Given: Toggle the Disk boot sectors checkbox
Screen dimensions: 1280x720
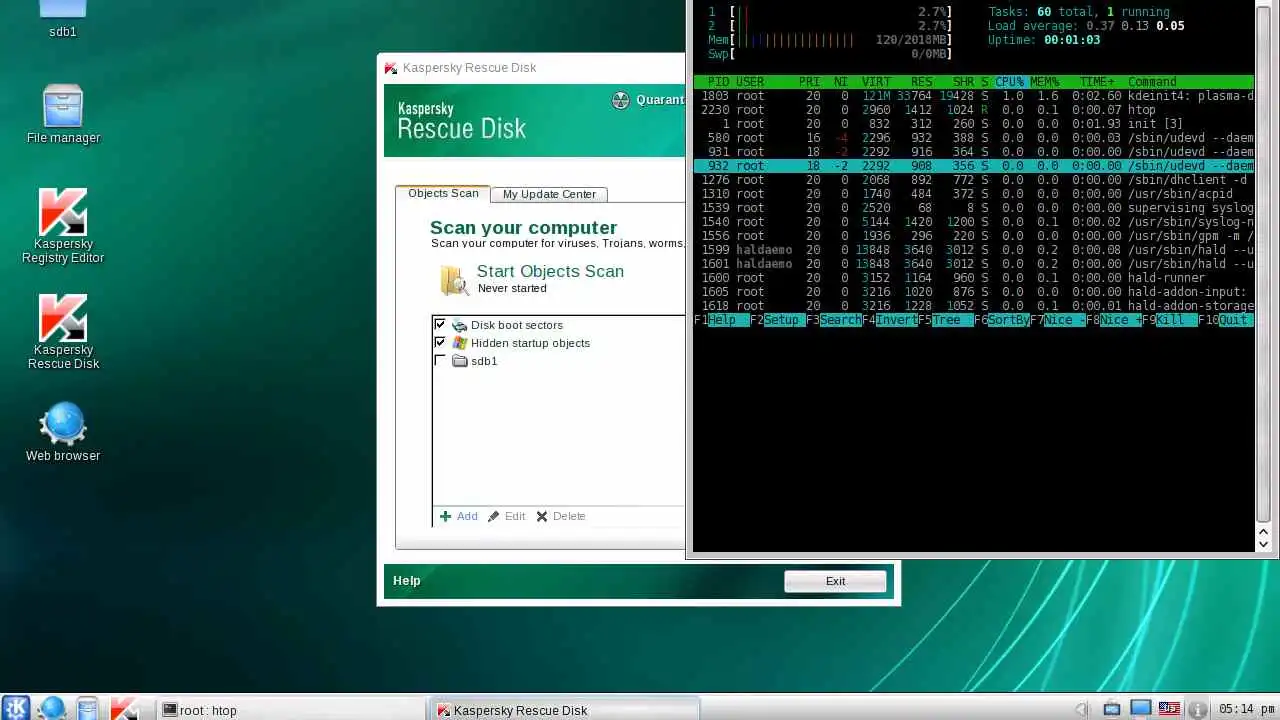Looking at the screenshot, I should point(440,325).
